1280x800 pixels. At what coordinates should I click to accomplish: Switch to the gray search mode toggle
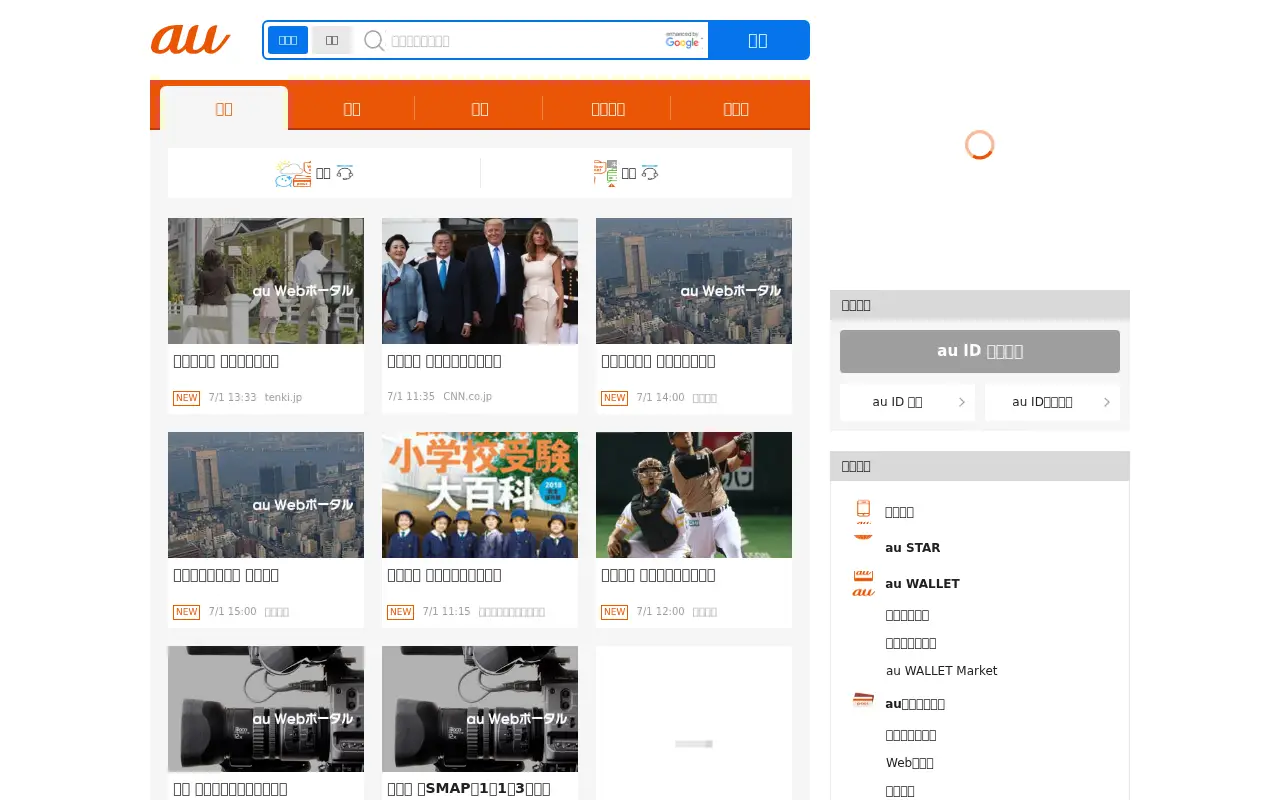tap(332, 40)
